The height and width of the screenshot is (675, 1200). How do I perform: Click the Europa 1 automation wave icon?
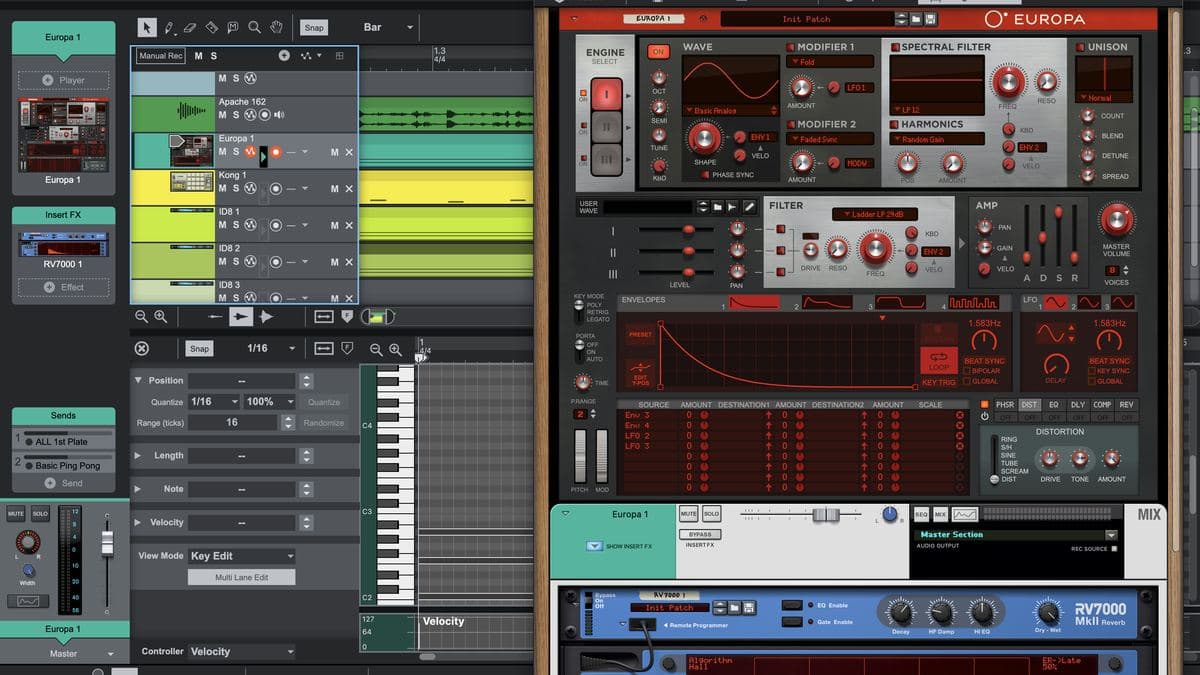click(x=250, y=151)
